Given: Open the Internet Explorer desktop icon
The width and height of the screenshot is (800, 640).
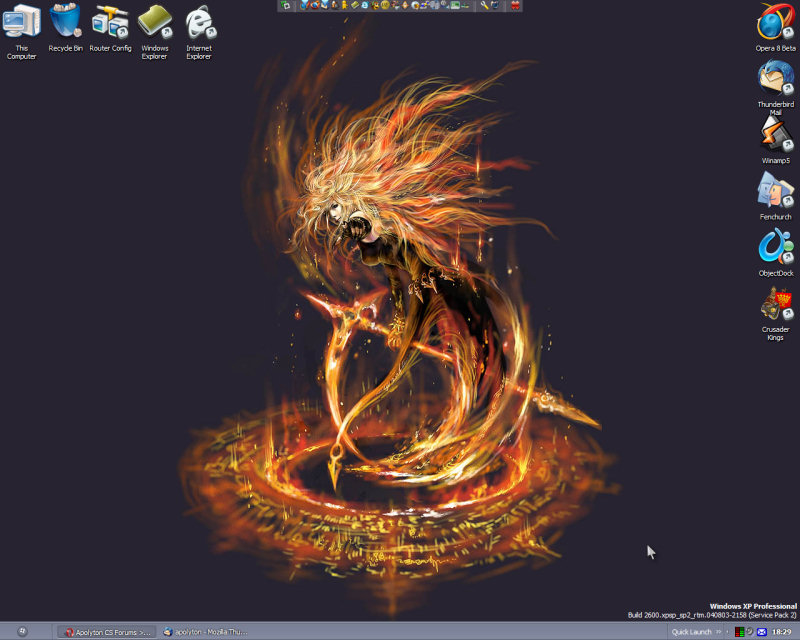Looking at the screenshot, I should [199, 23].
